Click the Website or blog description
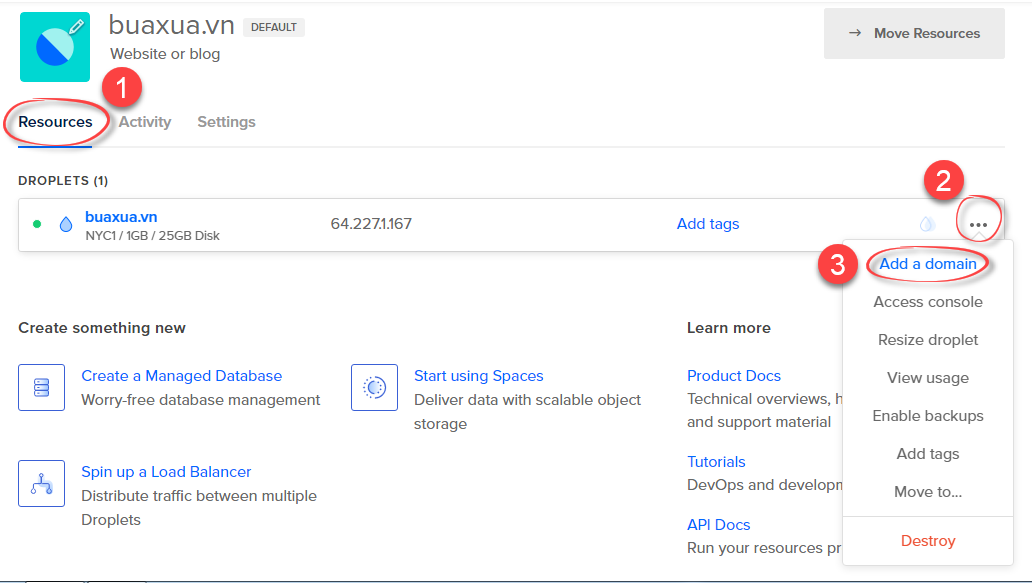 click(x=165, y=54)
